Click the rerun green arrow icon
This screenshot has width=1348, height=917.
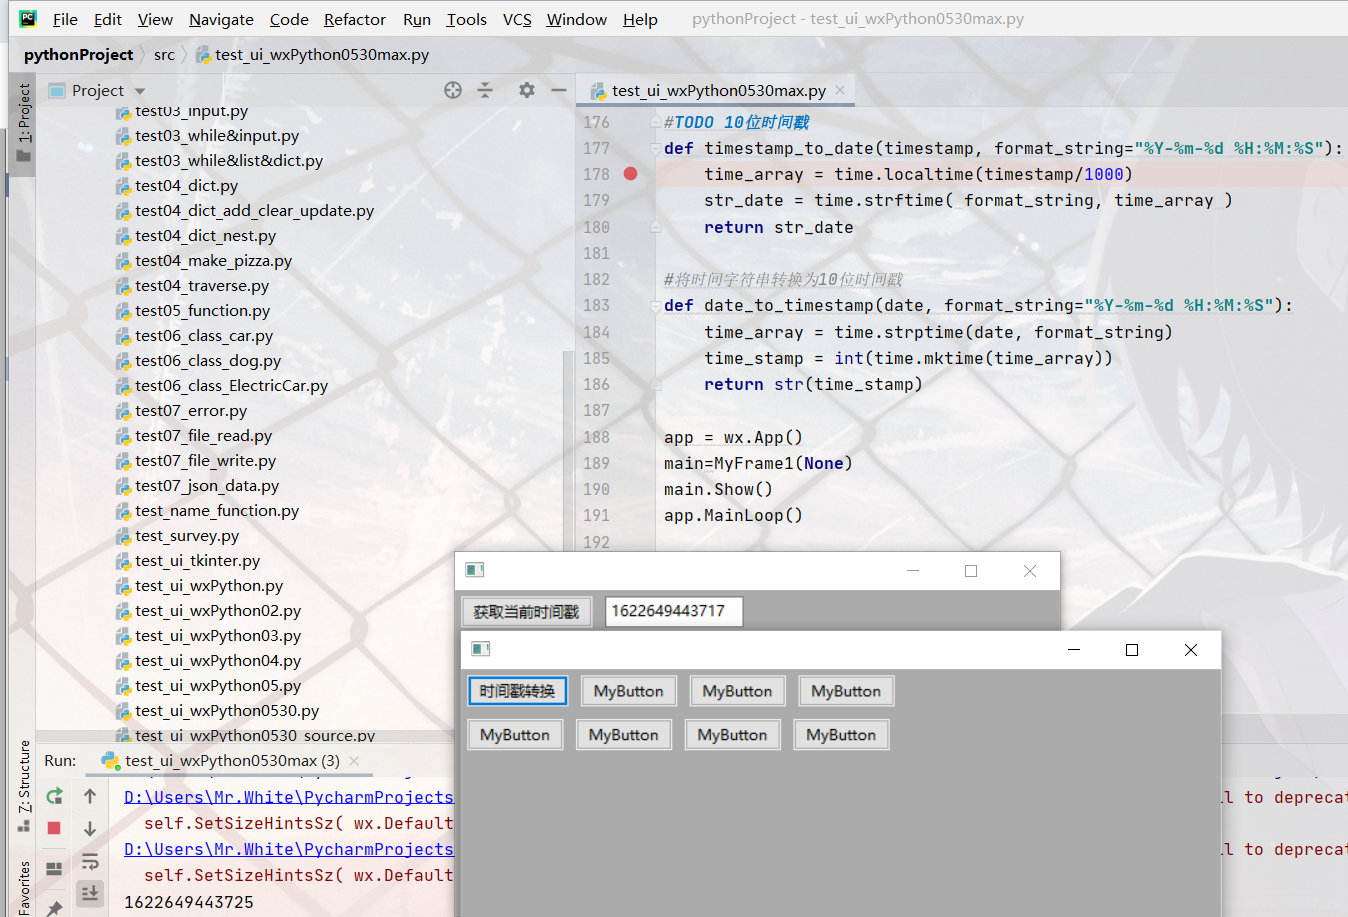point(55,796)
